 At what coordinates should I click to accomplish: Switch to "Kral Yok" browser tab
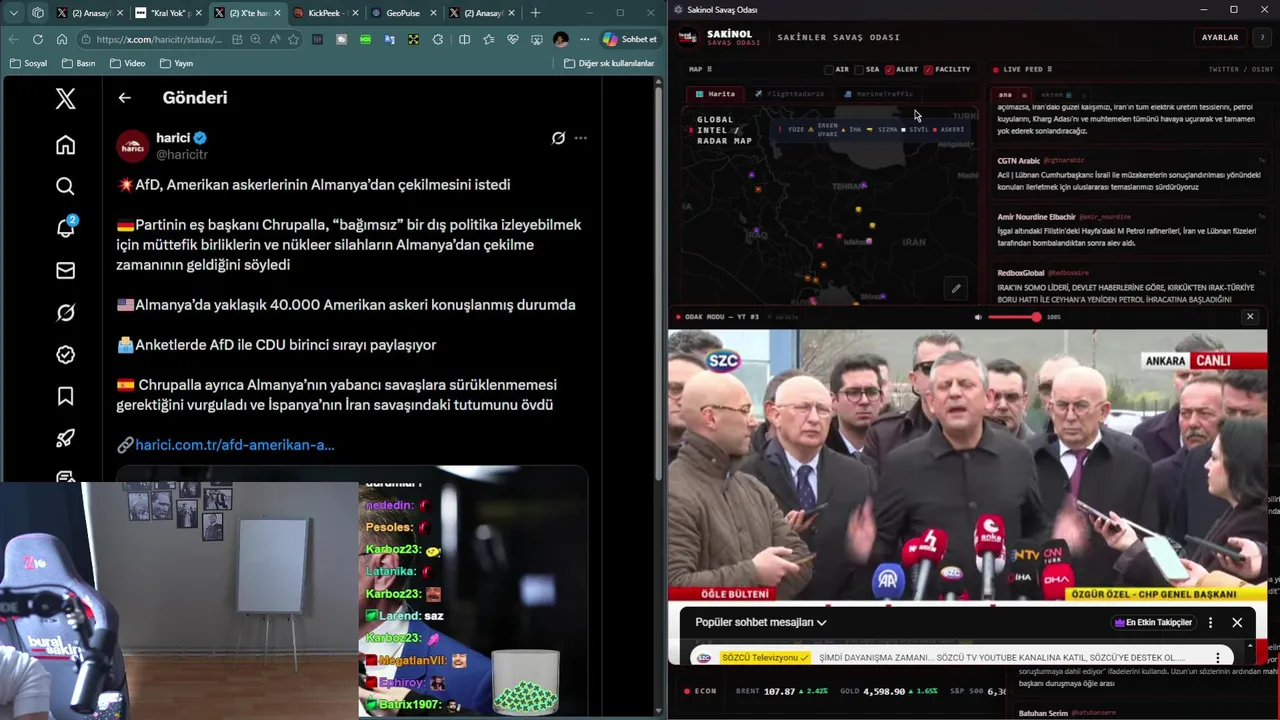(x=167, y=13)
